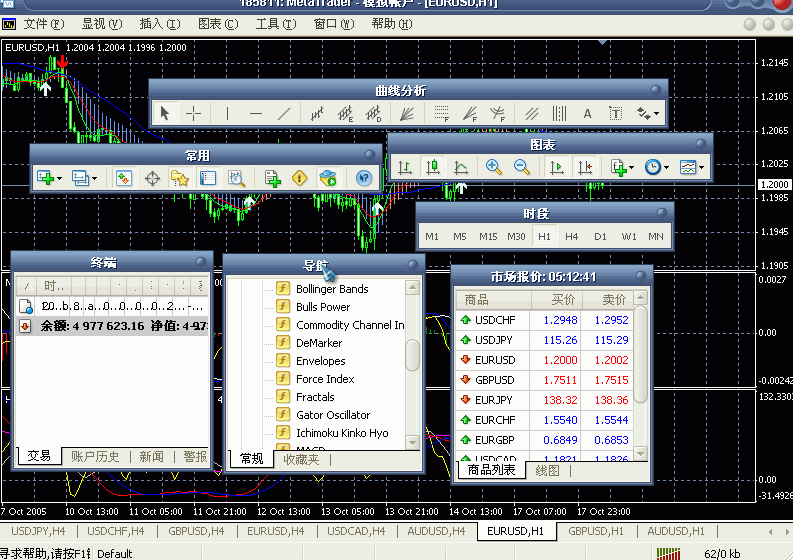Toggle the Market Watch window icon

123,178
